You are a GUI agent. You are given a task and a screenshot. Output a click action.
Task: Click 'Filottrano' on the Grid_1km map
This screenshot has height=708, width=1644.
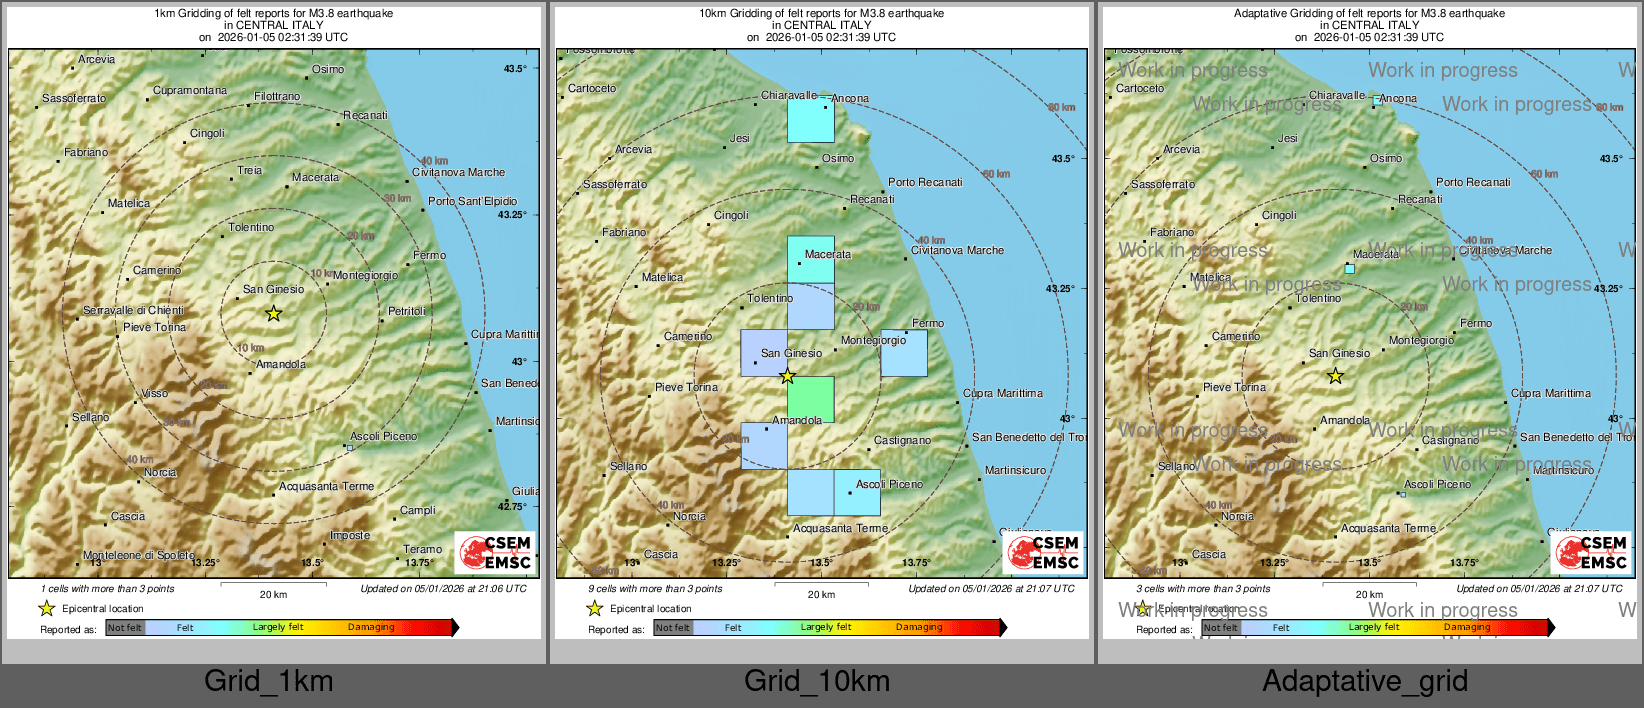pyautogui.click(x=277, y=96)
